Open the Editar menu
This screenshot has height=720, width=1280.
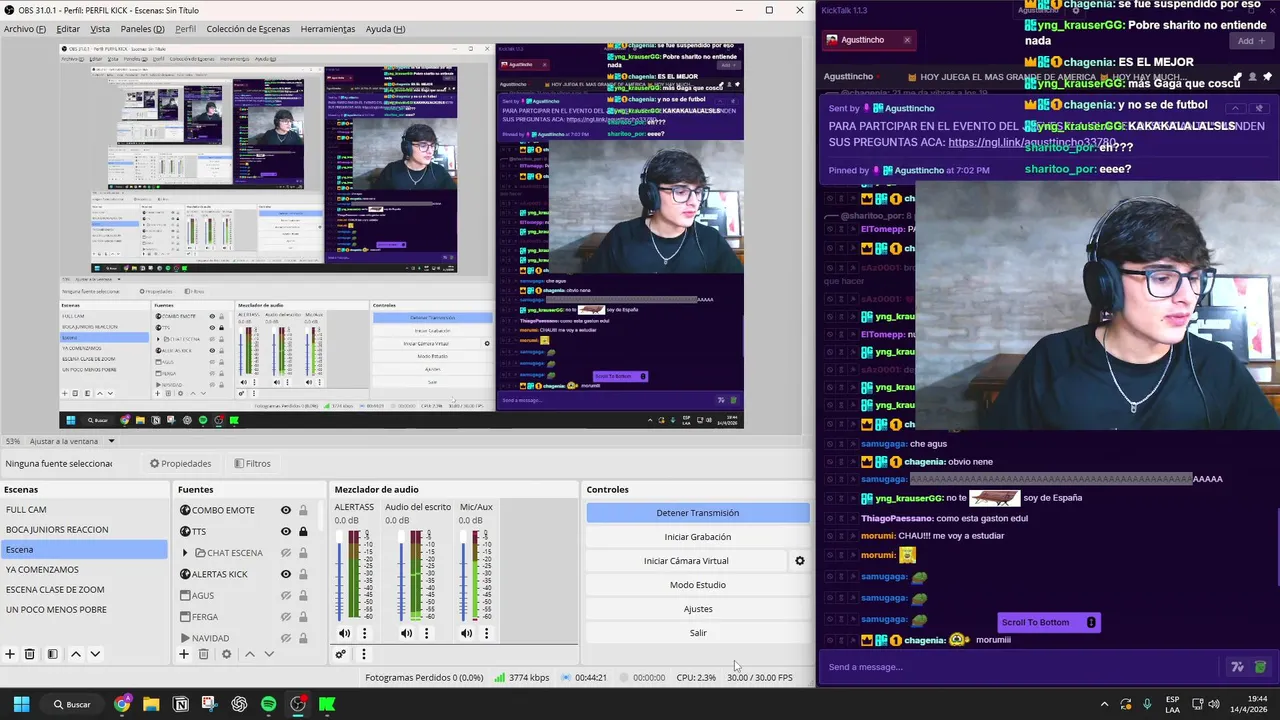coord(68,29)
